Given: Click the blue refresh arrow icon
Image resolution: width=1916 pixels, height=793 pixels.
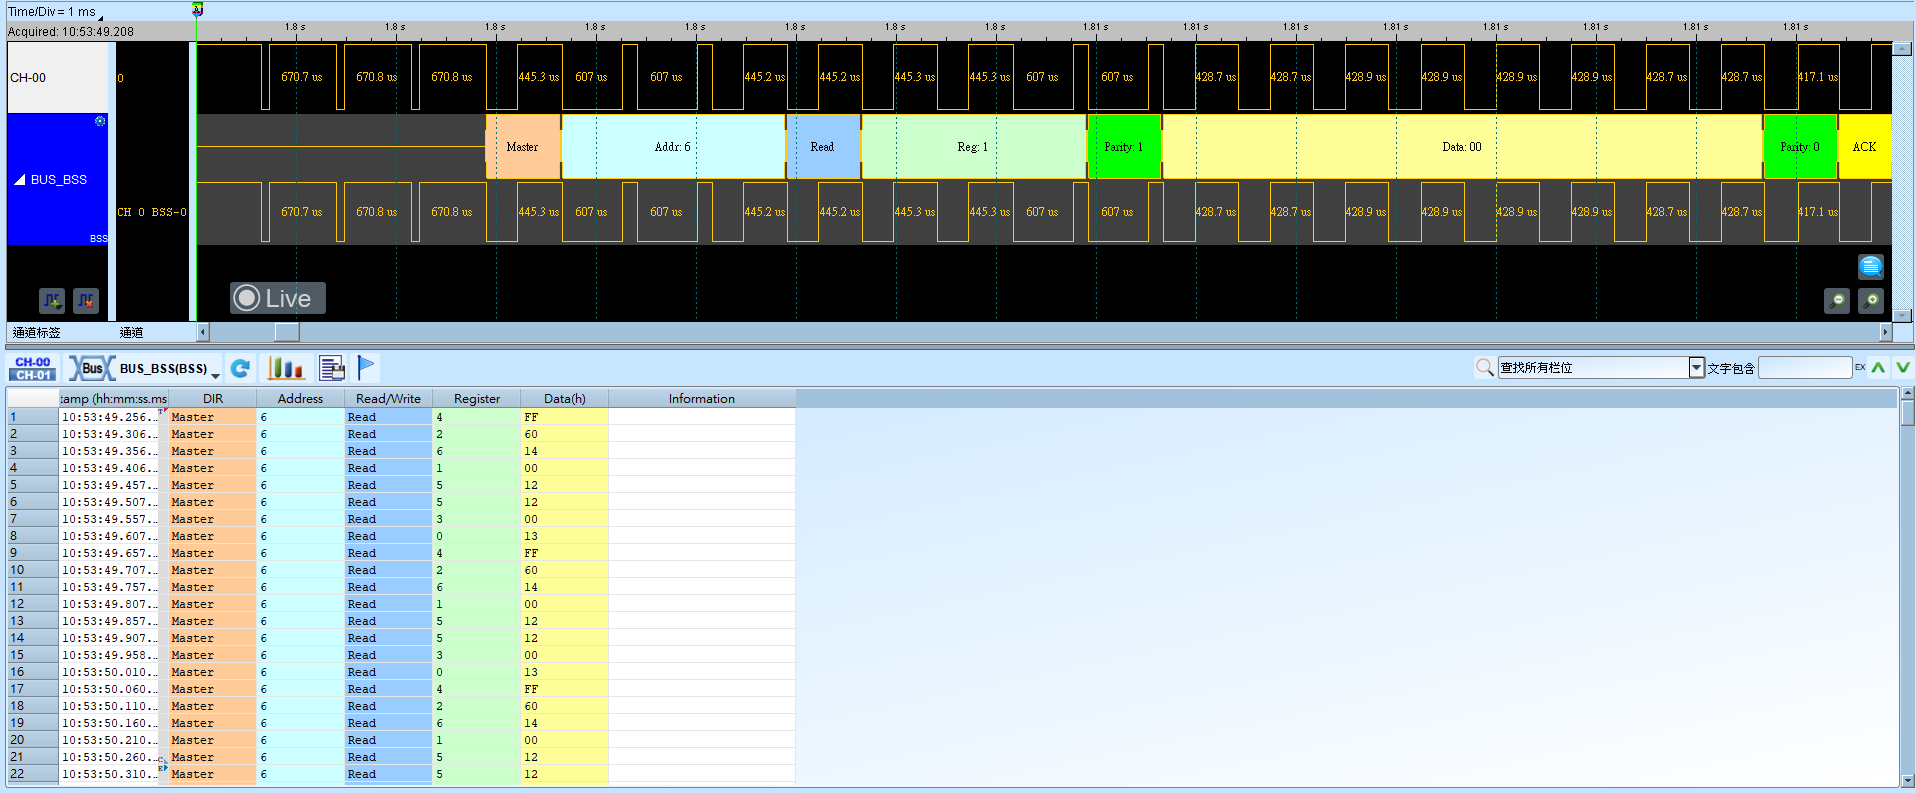Looking at the screenshot, I should 240,368.
